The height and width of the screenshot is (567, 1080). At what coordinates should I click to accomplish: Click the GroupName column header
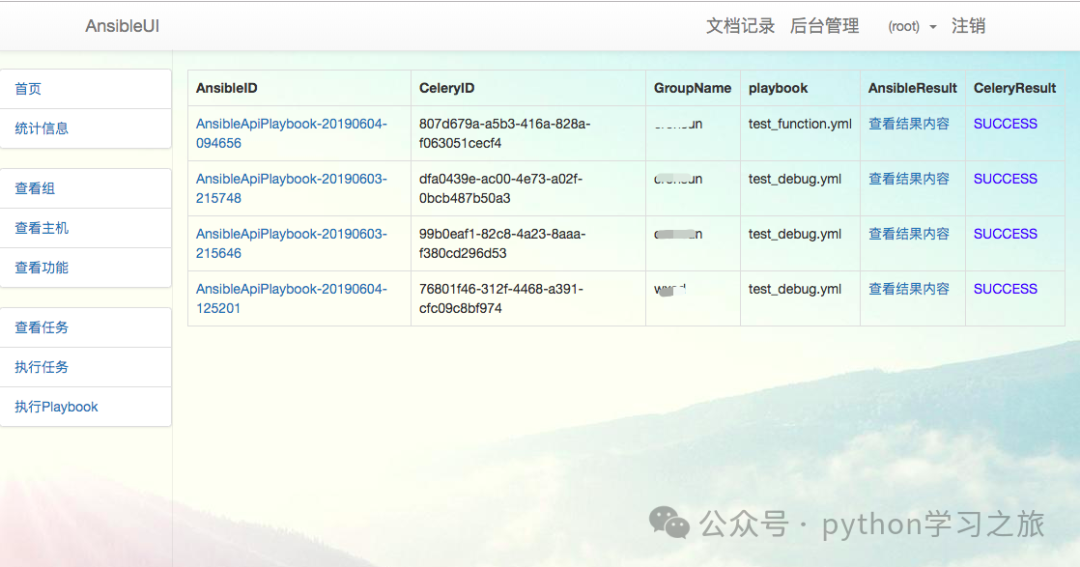pos(692,88)
